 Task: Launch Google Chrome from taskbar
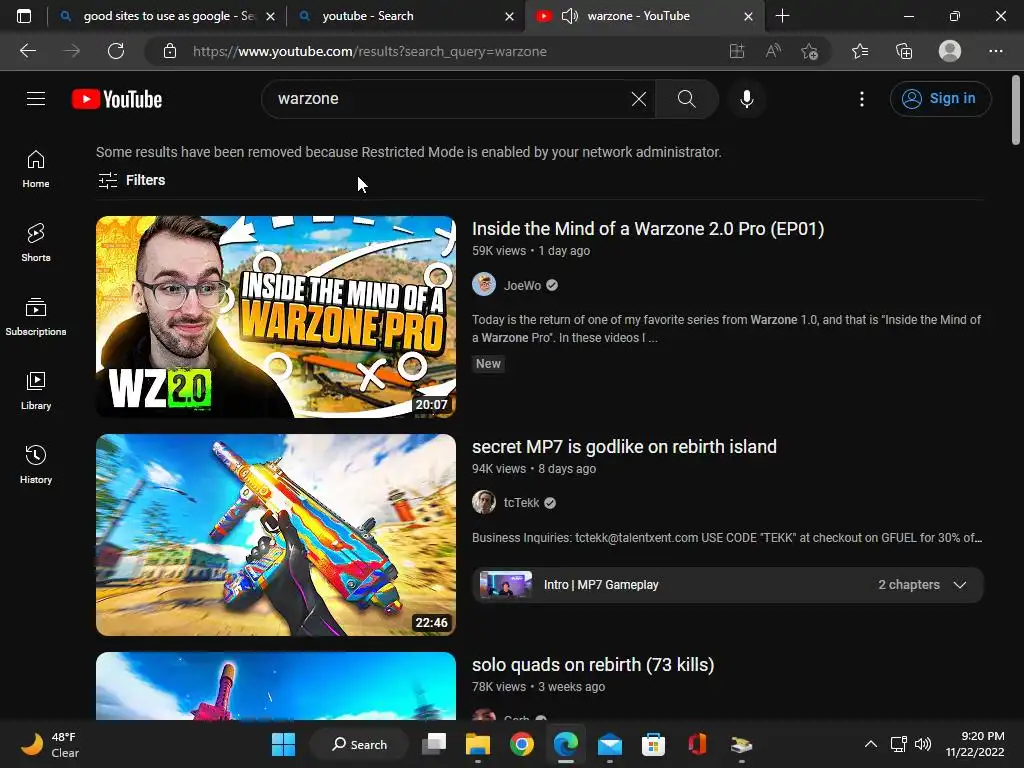click(522, 744)
